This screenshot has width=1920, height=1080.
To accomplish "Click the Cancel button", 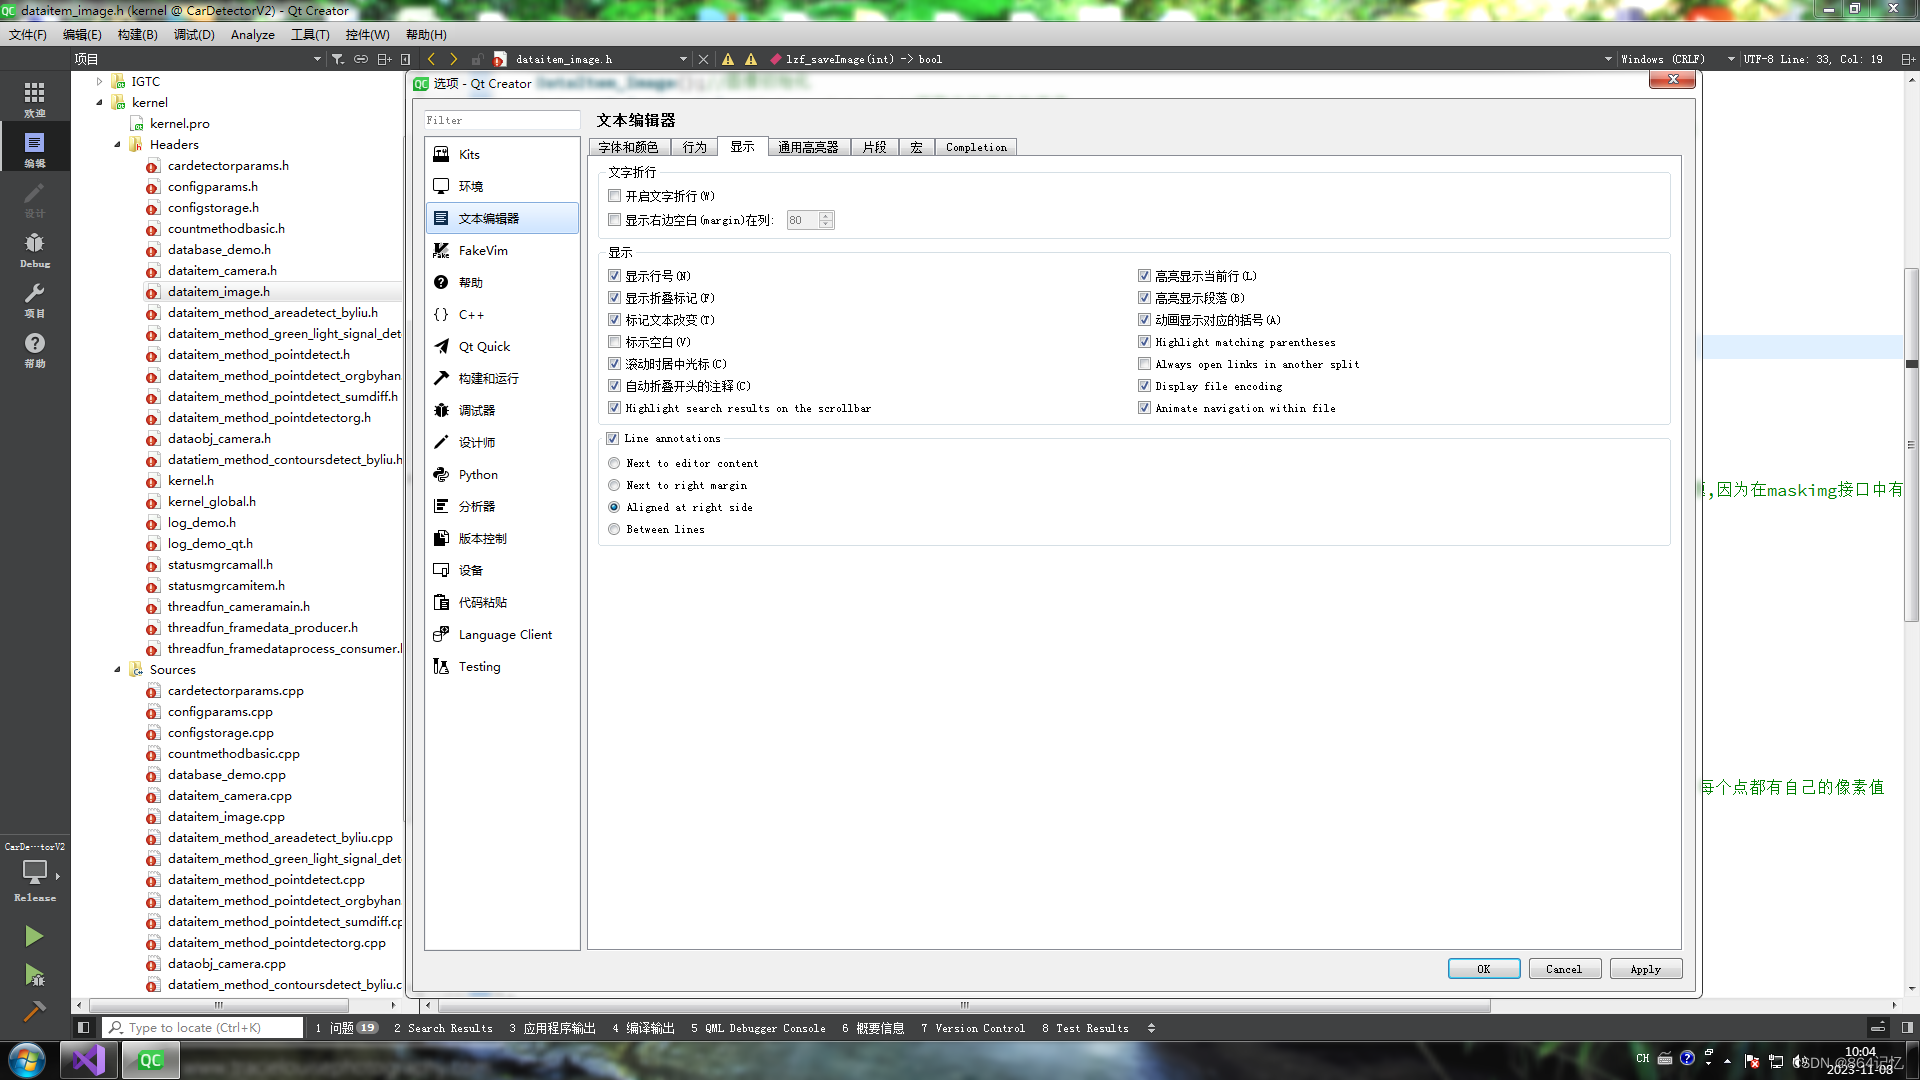I will coord(1564,968).
